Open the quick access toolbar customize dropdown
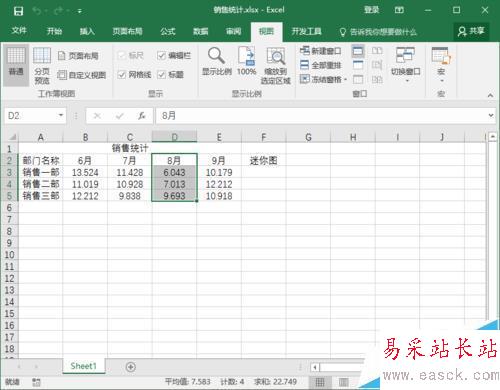Screen dimensions: 500x390 [x=80, y=11]
